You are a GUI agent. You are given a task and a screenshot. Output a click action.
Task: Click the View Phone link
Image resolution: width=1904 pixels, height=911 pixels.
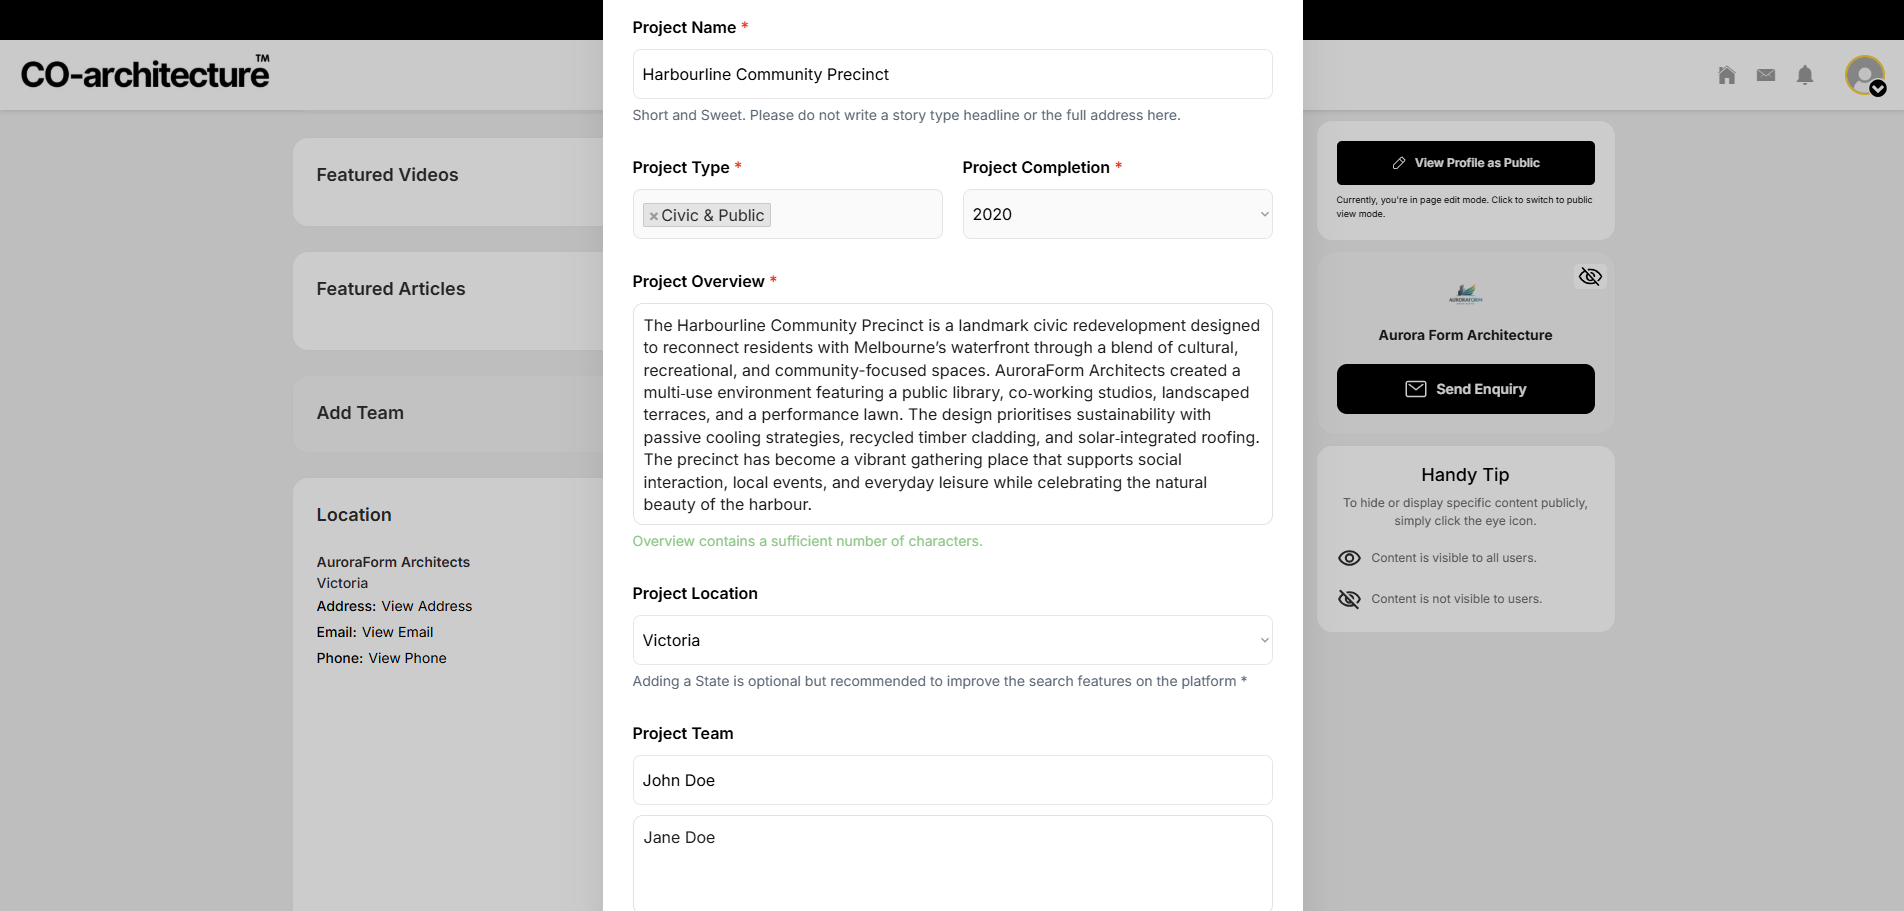(x=407, y=658)
